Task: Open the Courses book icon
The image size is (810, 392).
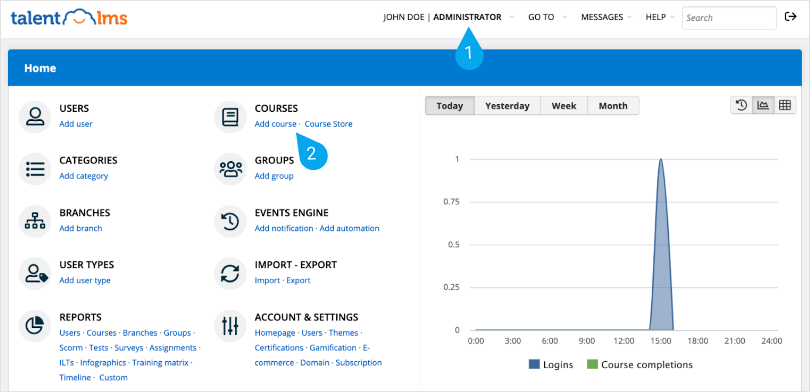Action: (x=230, y=117)
